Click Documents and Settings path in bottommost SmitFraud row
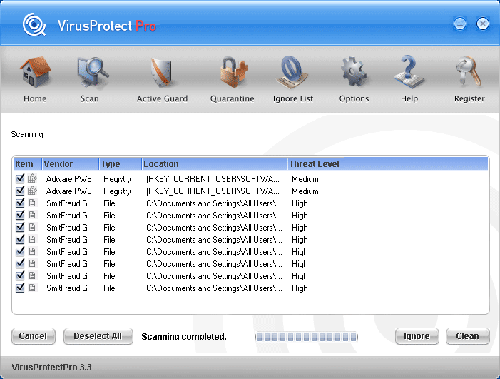500x379 pixels. (x=214, y=288)
